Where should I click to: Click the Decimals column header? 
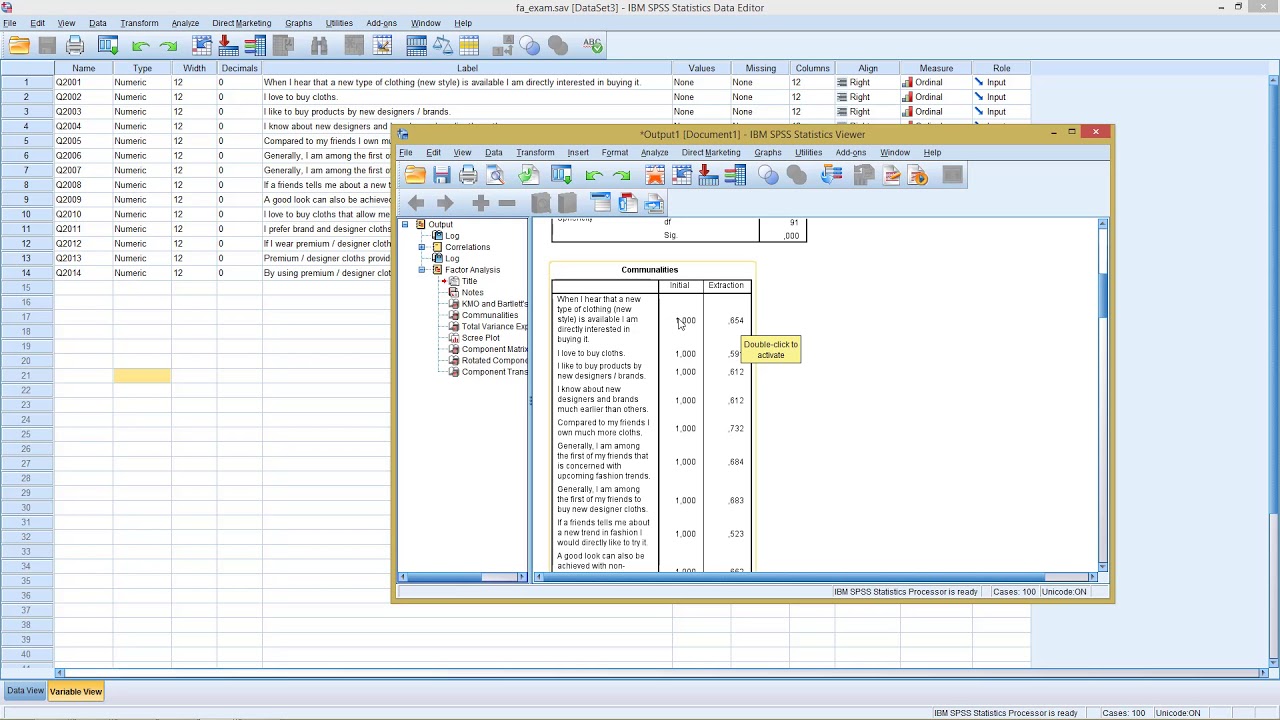240,68
